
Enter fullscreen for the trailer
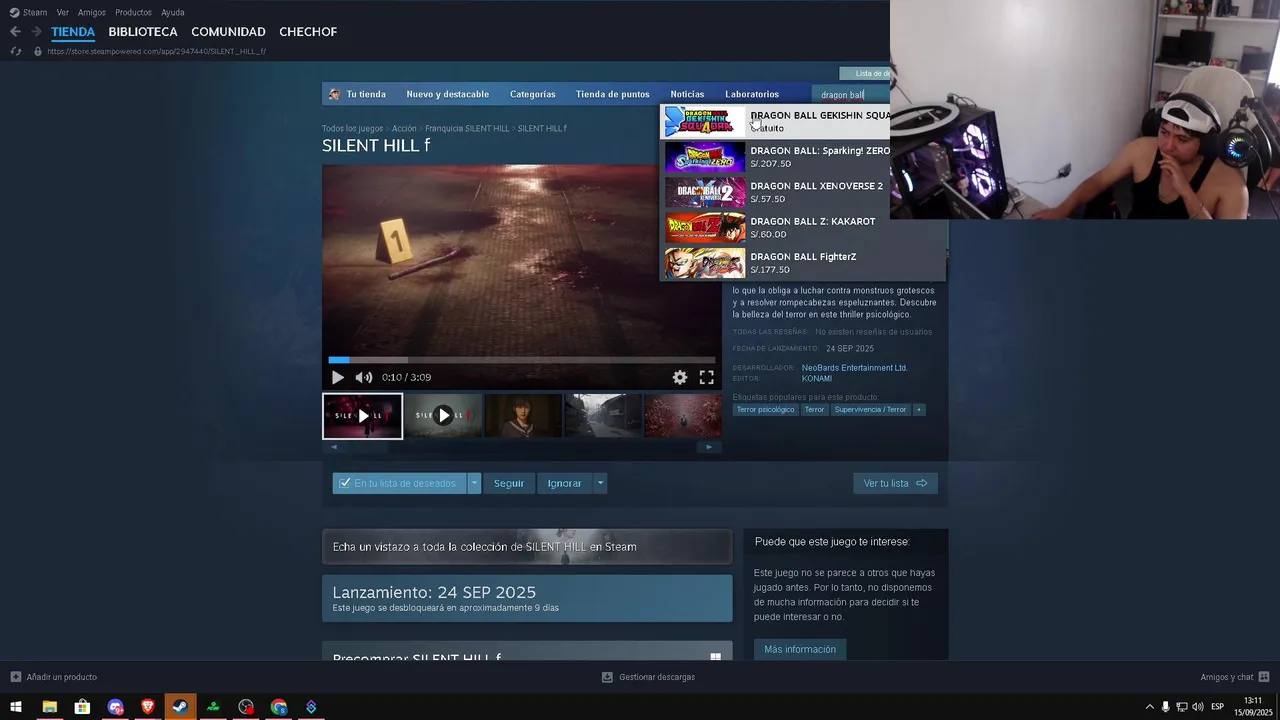click(x=706, y=377)
